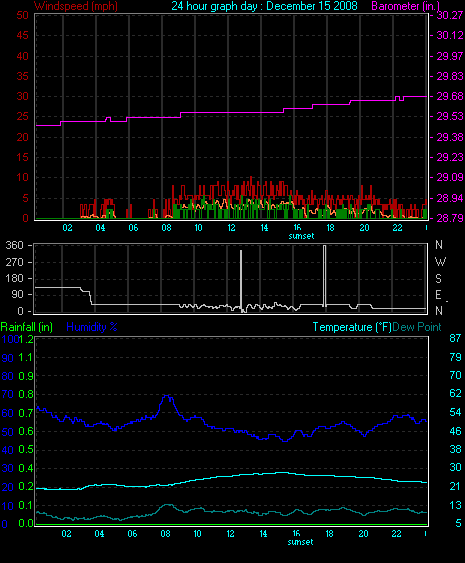Select barometer scale value 30.12

[x=450, y=35]
